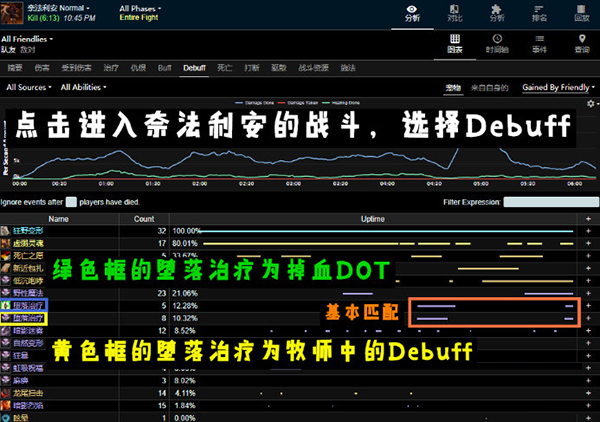The image size is (600, 422).
Task: Switch to the 事件 events view icon
Action: tap(539, 43)
